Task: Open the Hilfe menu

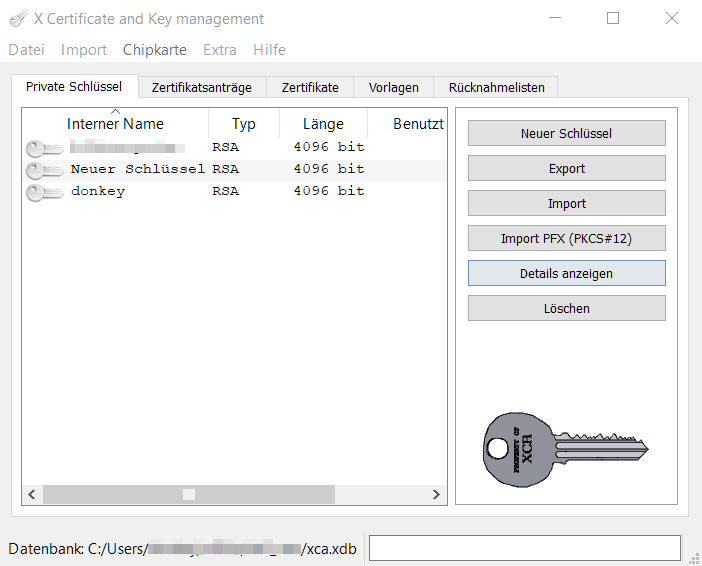Action: (x=269, y=50)
